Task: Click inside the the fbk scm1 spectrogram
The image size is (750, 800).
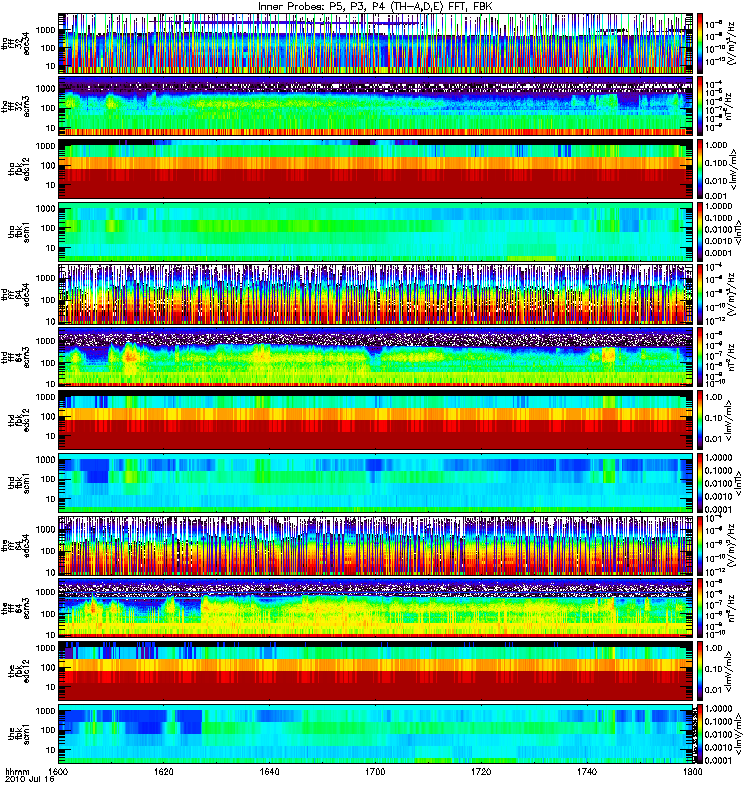Action: pyautogui.click(x=375, y=734)
